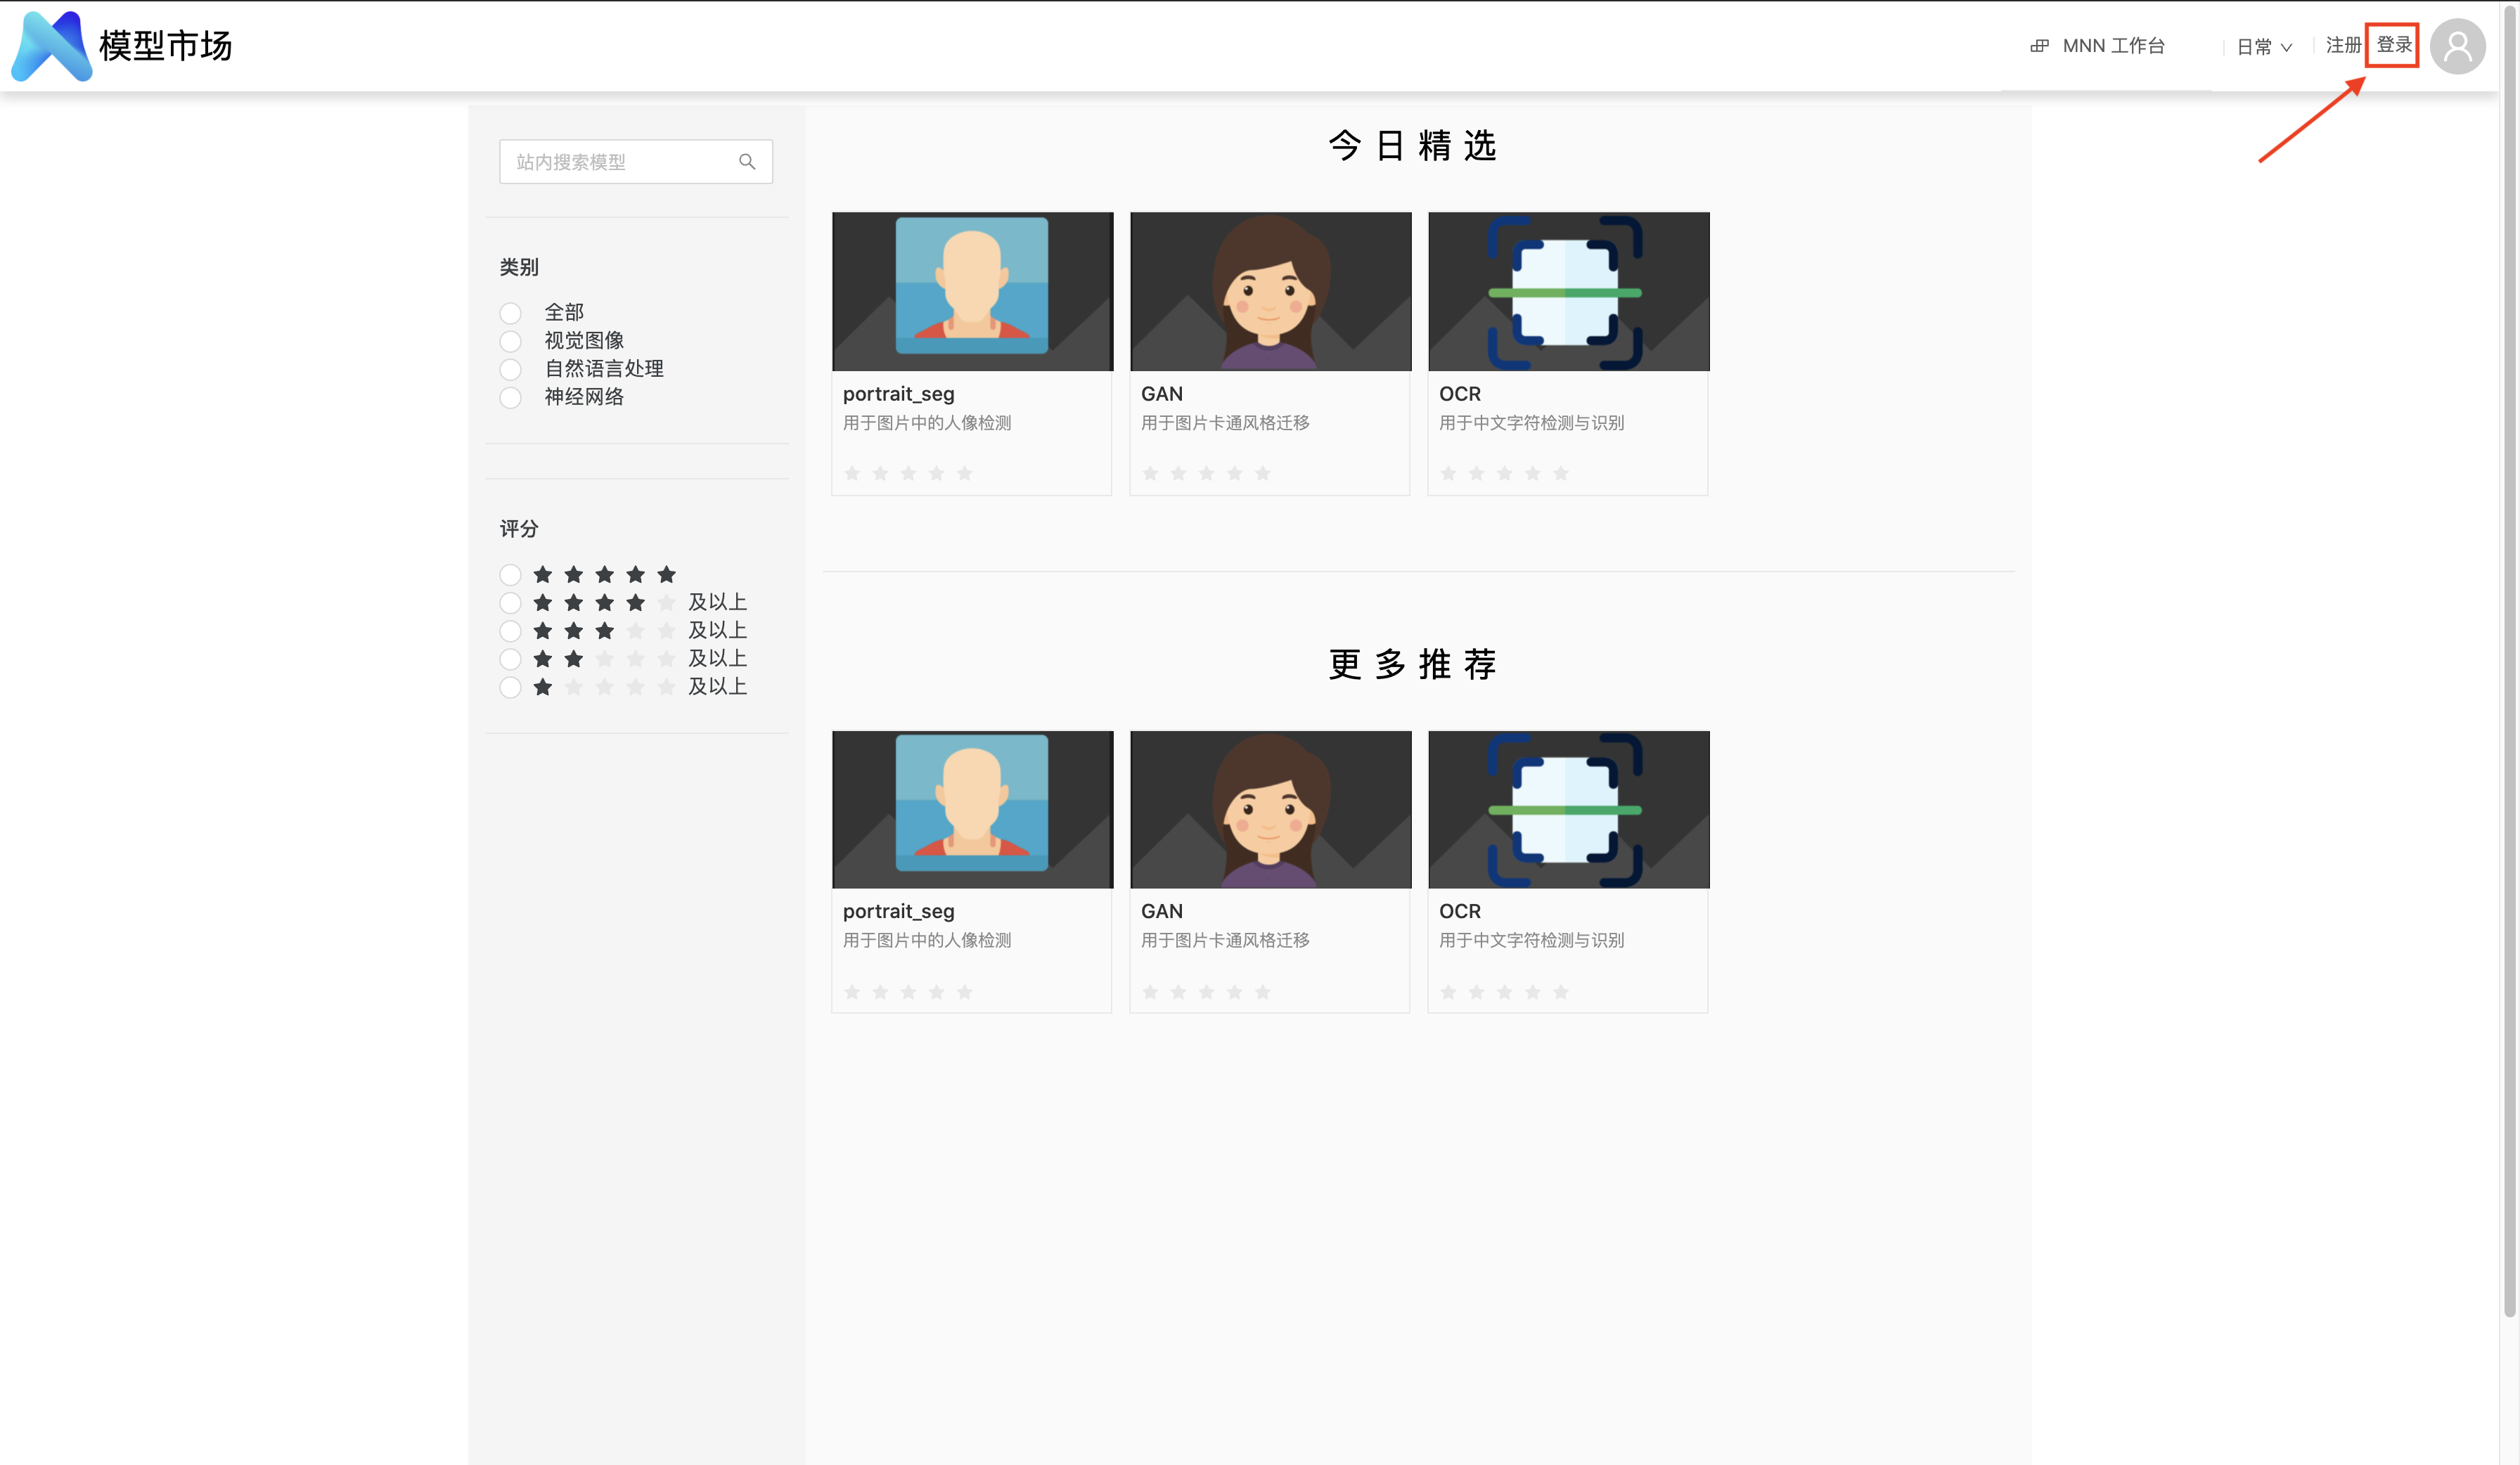Click the user avatar icon
The height and width of the screenshot is (1465, 2520).
2457,46
